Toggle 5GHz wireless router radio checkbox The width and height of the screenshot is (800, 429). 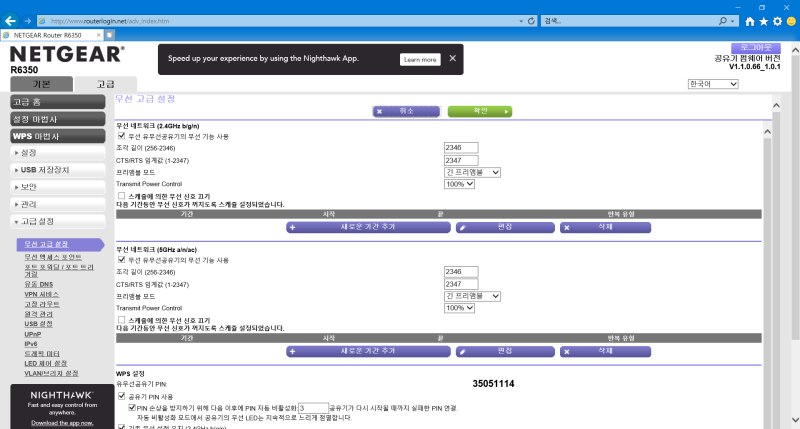pos(121,260)
